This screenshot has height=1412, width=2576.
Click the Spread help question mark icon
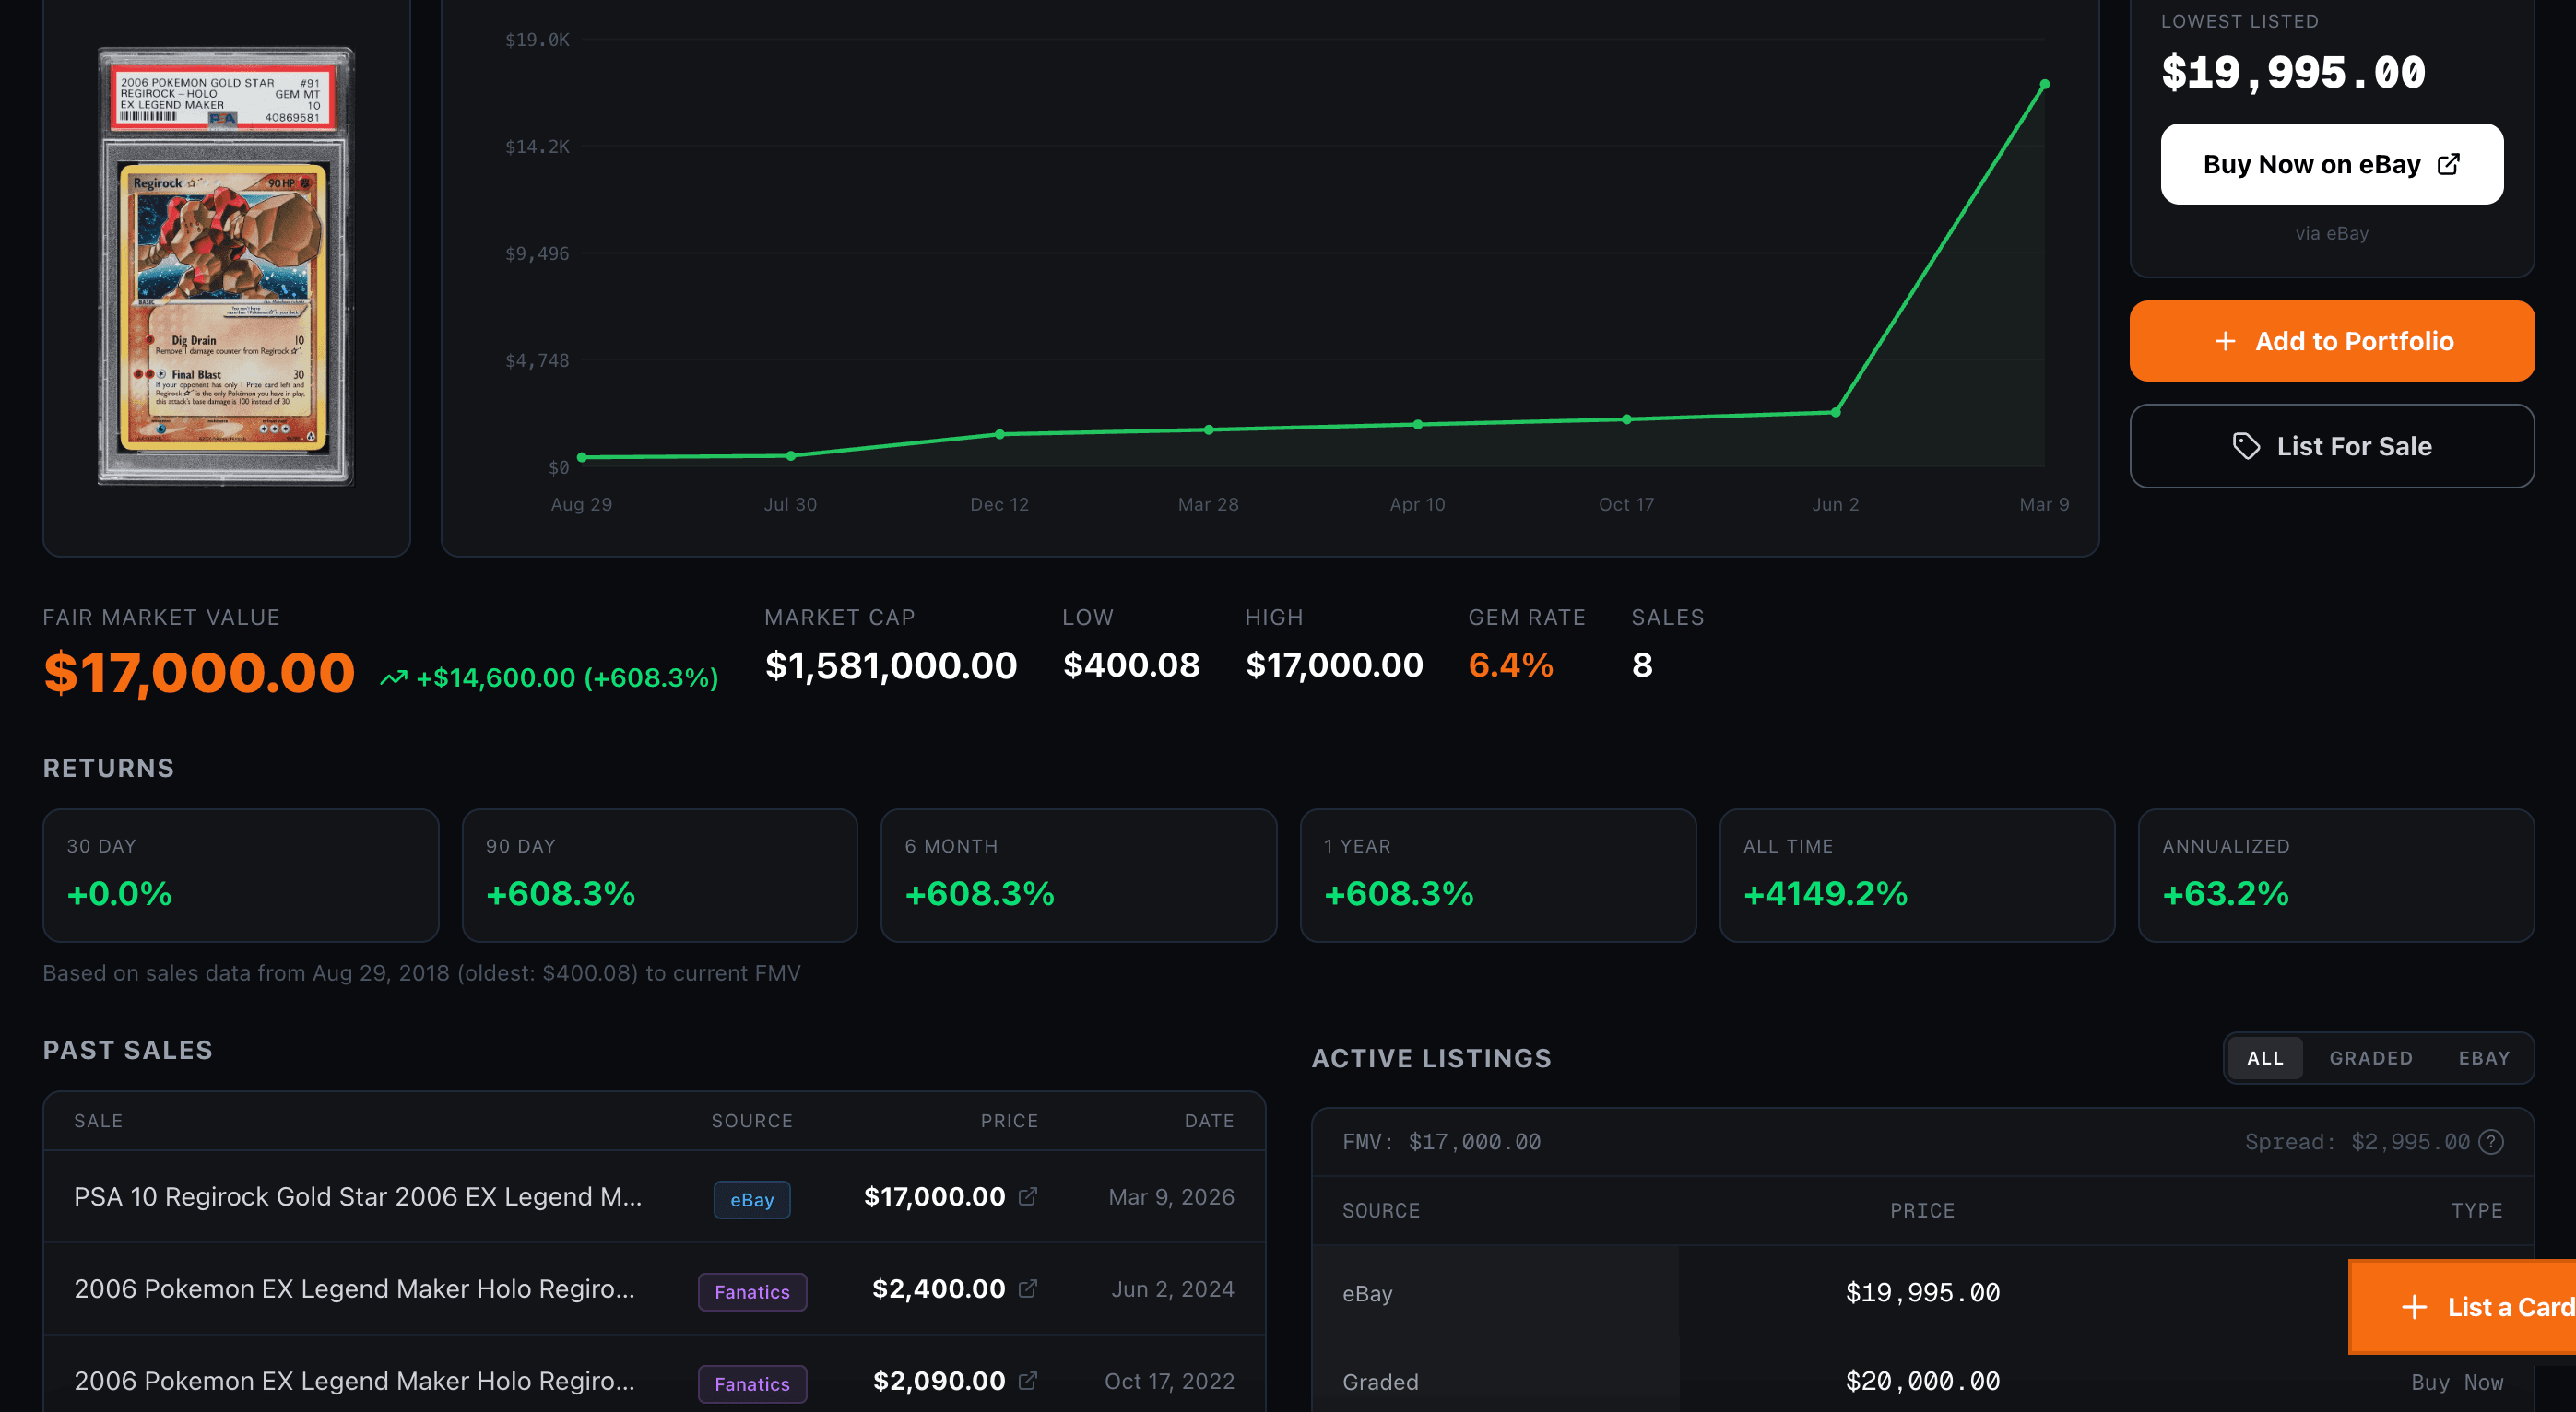pos(2491,1141)
